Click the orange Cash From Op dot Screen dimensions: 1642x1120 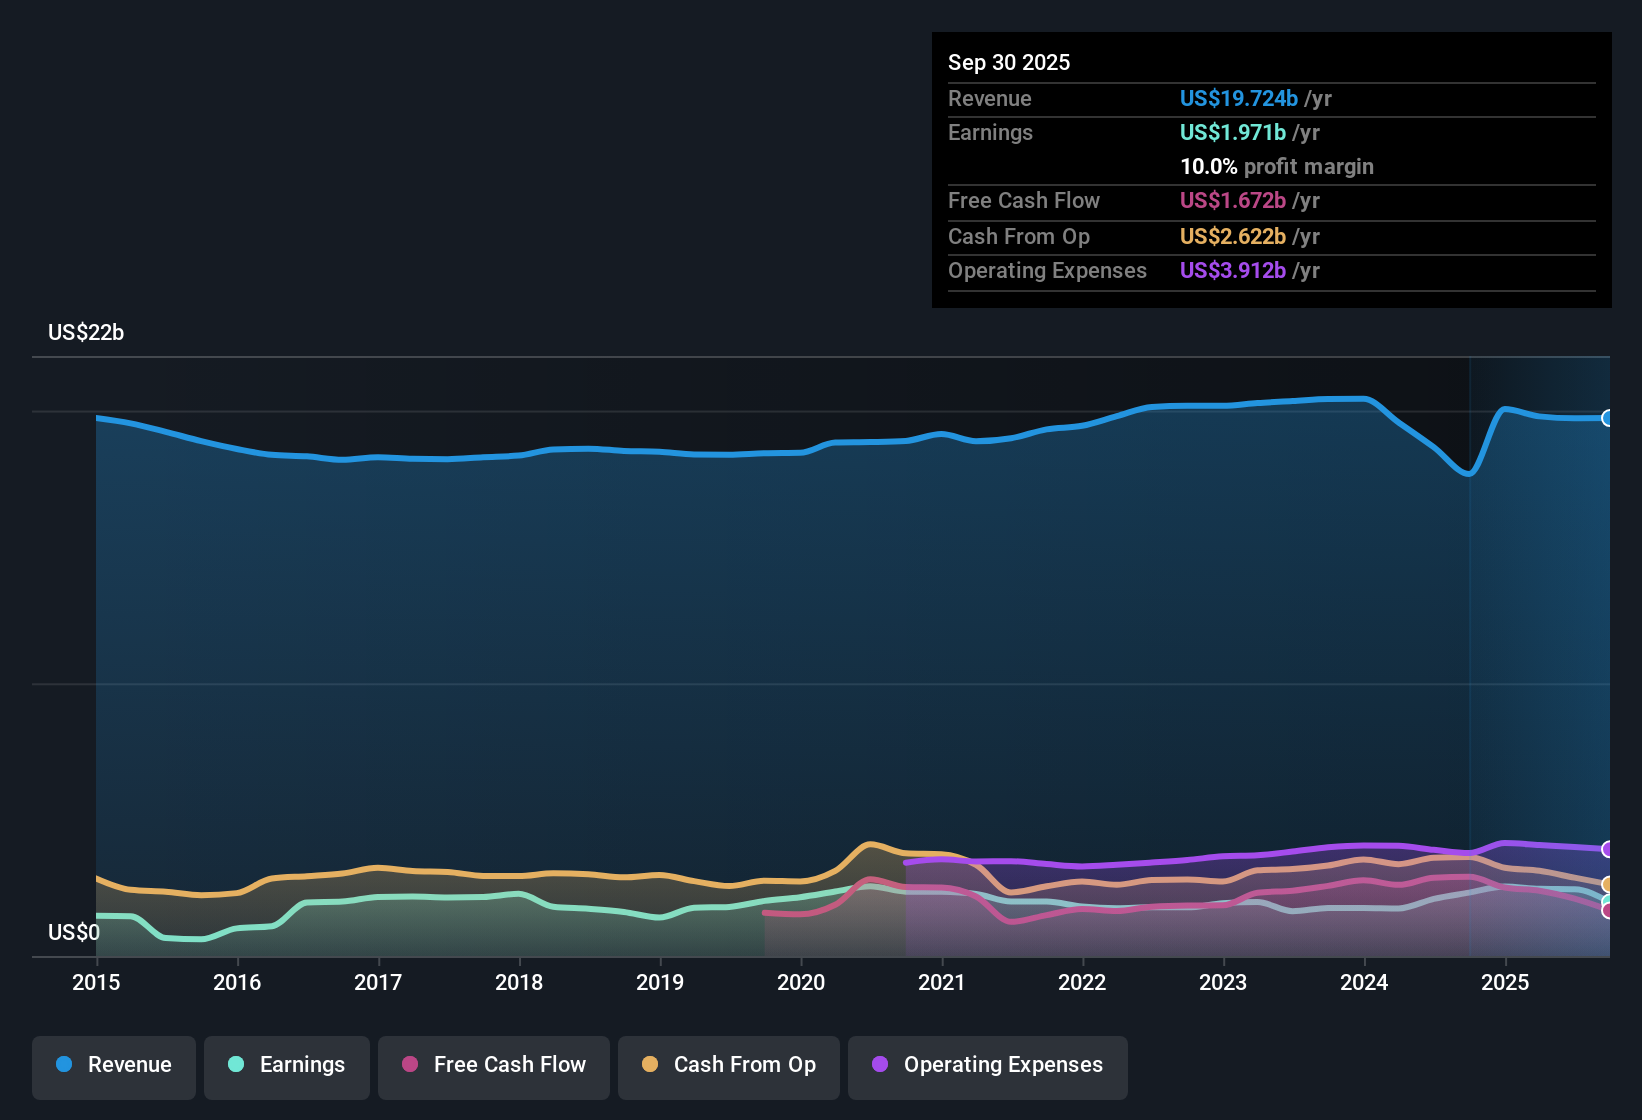click(650, 1064)
